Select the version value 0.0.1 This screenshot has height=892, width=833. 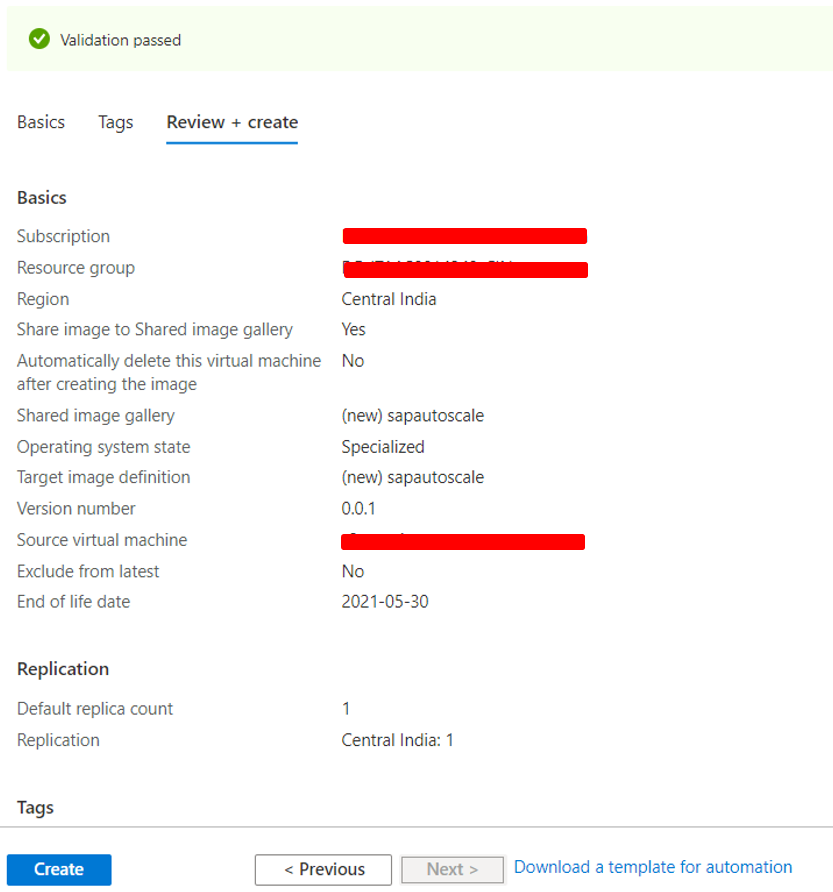coord(358,509)
